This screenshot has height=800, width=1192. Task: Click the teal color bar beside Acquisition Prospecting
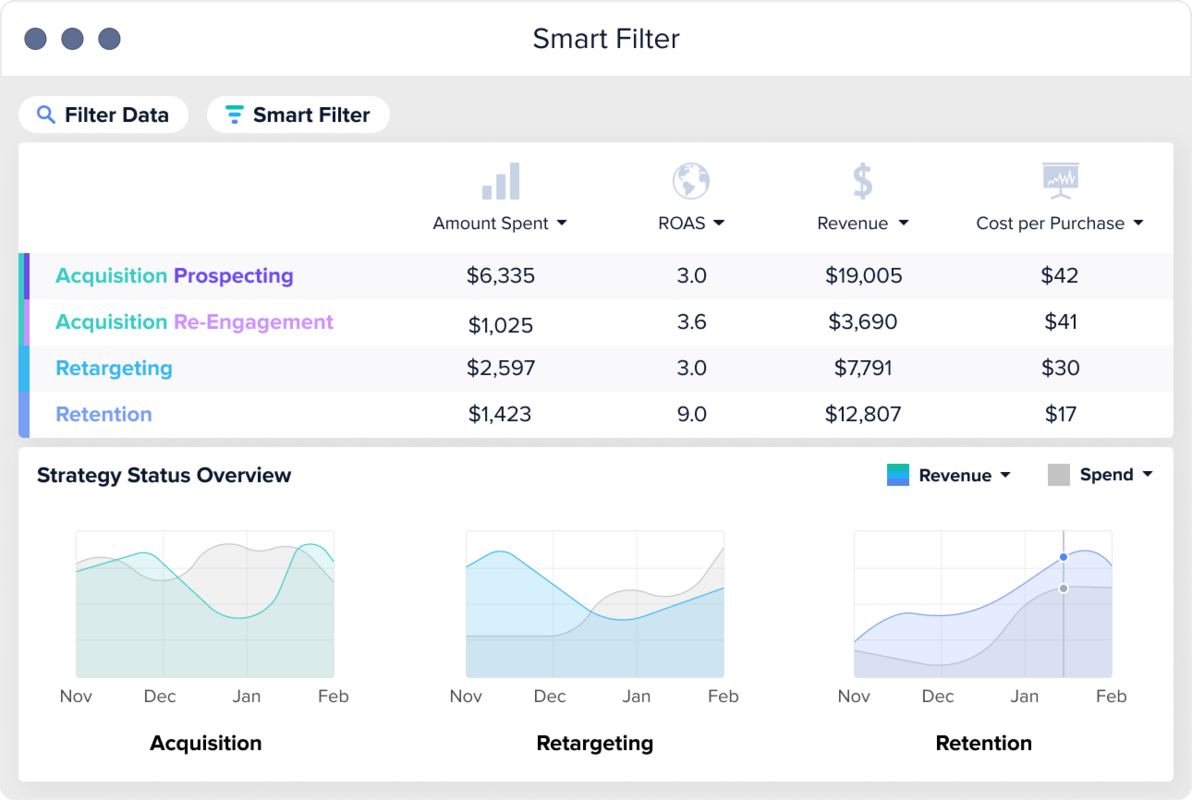pos(22,275)
